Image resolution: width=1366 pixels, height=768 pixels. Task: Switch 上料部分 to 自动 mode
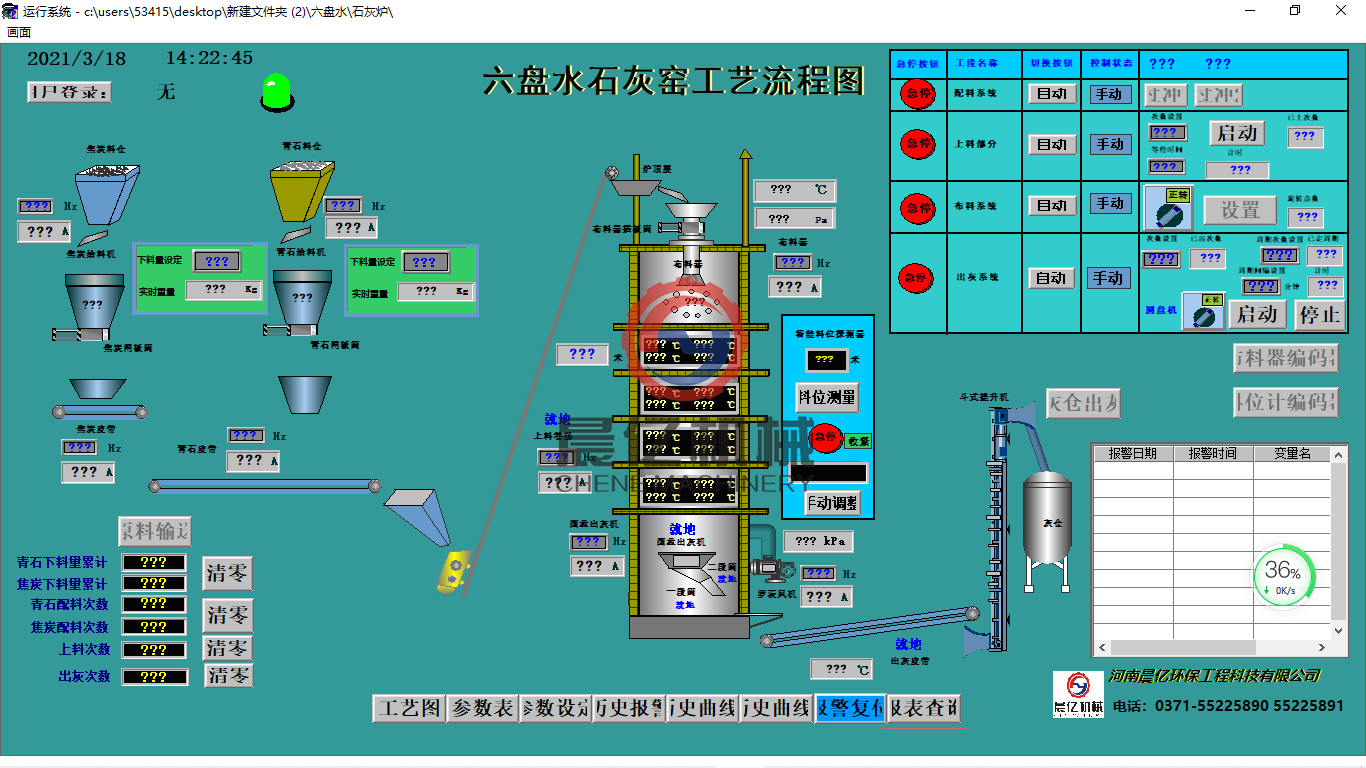(x=1052, y=145)
